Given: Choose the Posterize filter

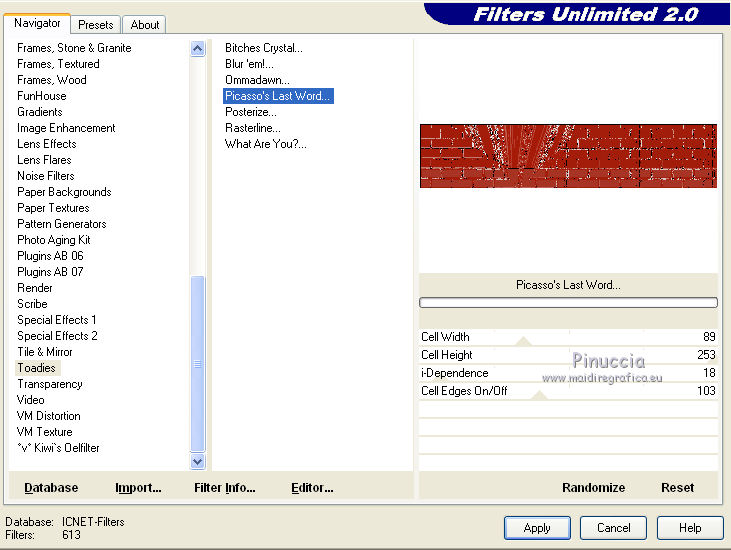Looking at the screenshot, I should point(251,112).
